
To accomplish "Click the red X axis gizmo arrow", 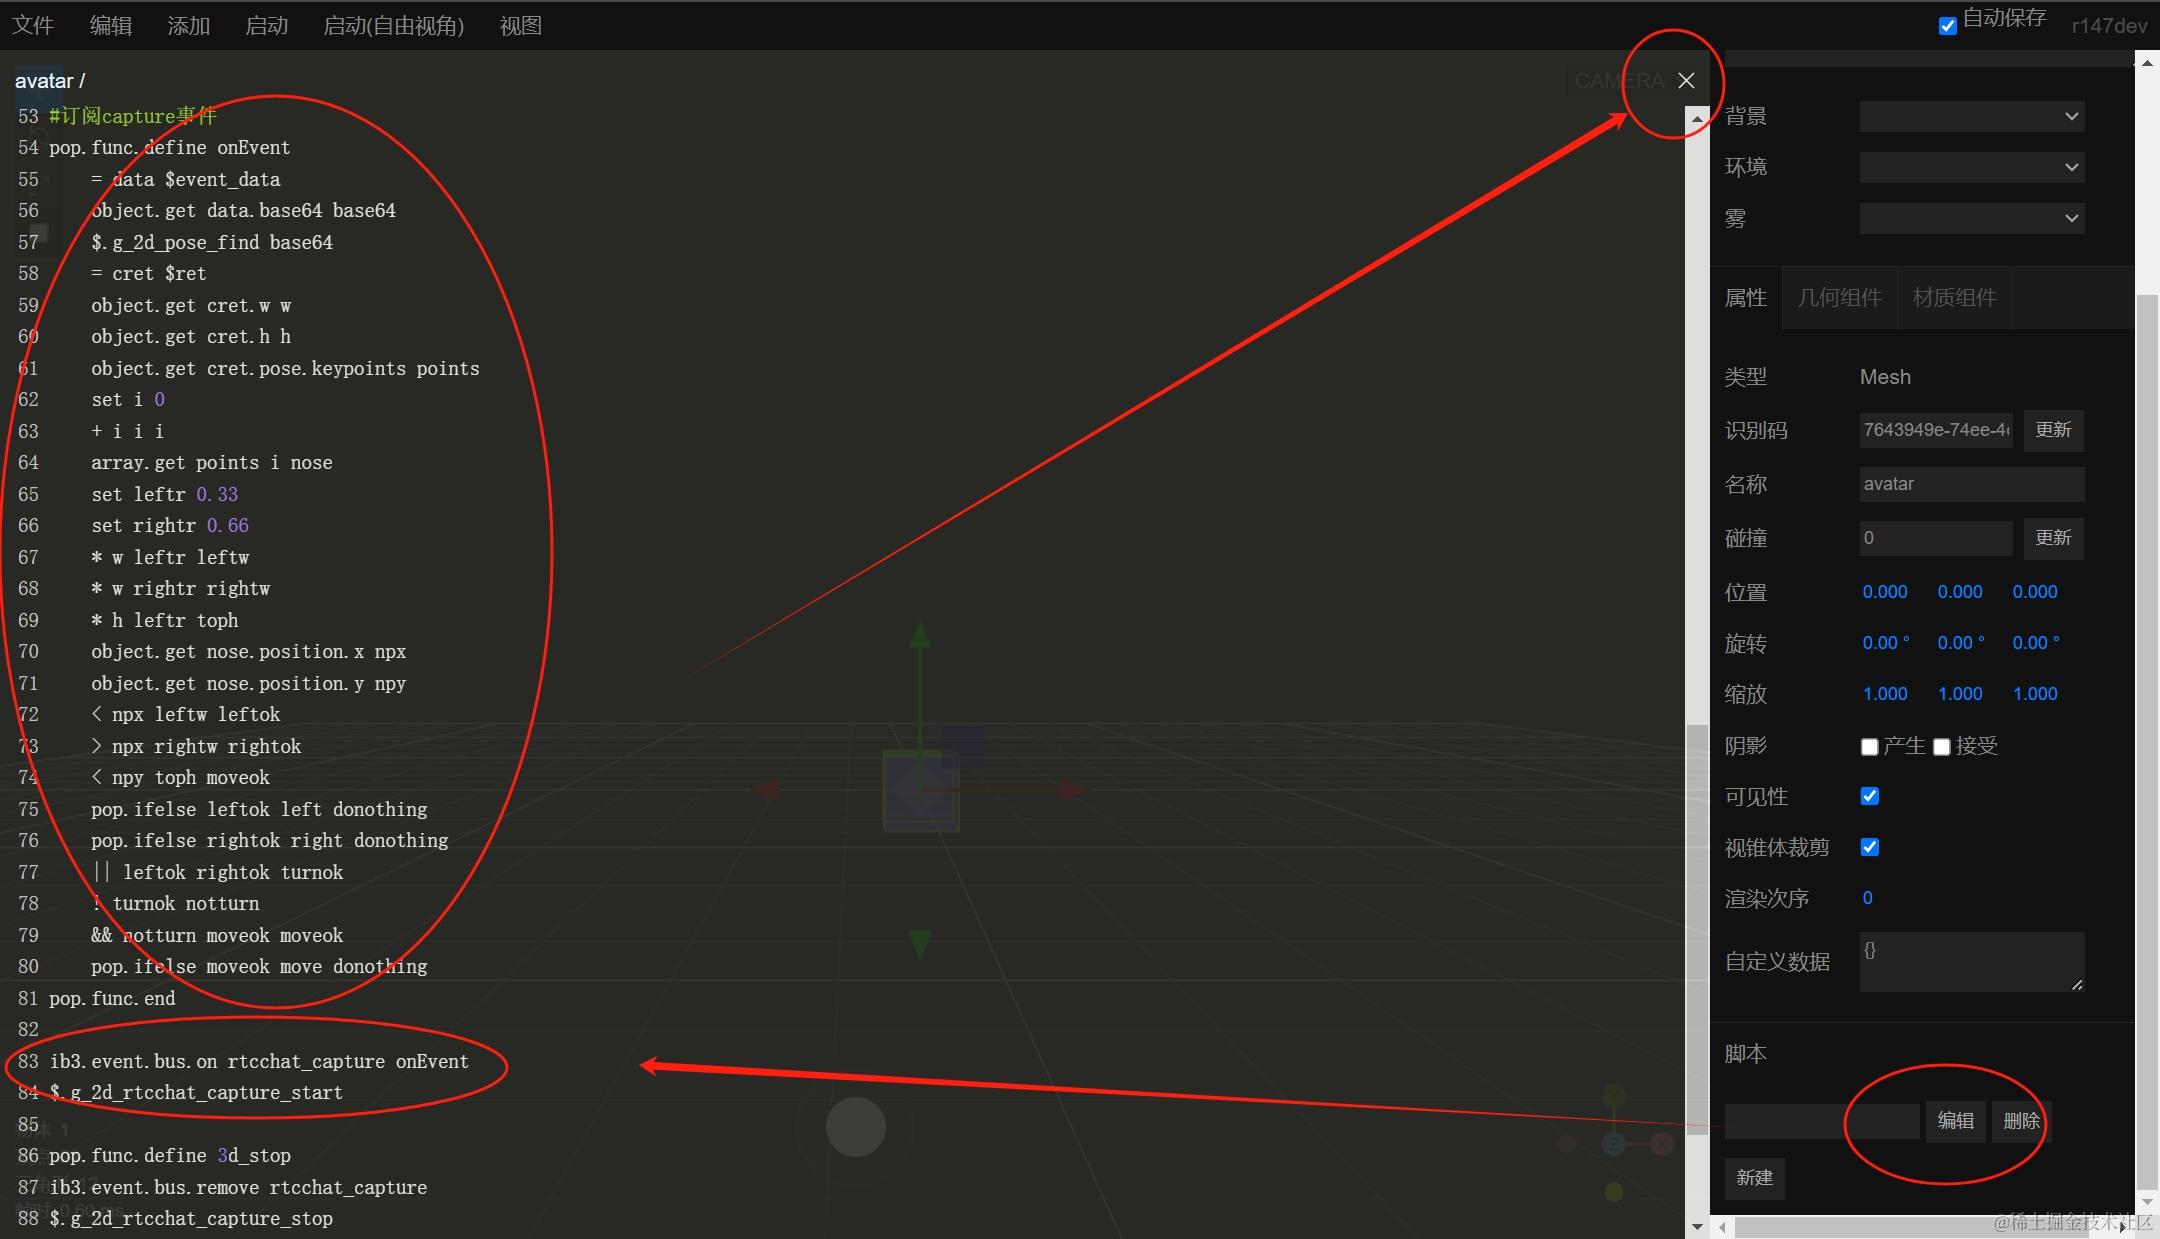I will pos(1072,790).
